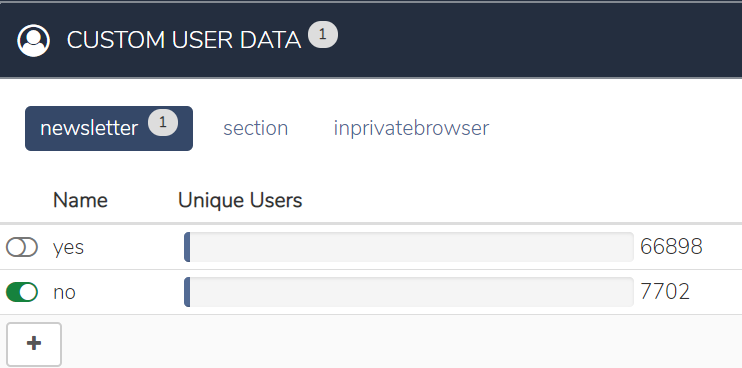Open the newsletter tab
742x368 pixels.
pos(109,128)
